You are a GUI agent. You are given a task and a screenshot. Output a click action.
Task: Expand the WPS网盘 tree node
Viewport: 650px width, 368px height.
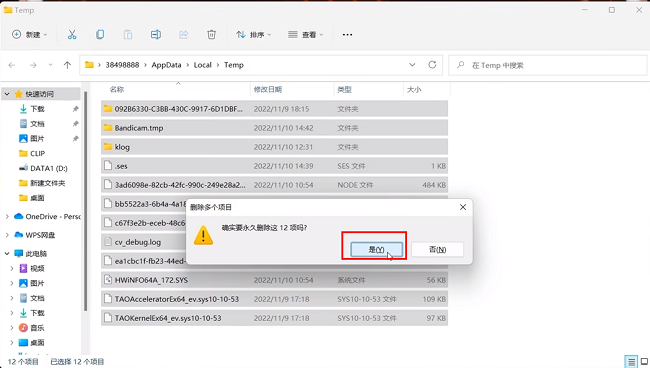tap(7, 235)
